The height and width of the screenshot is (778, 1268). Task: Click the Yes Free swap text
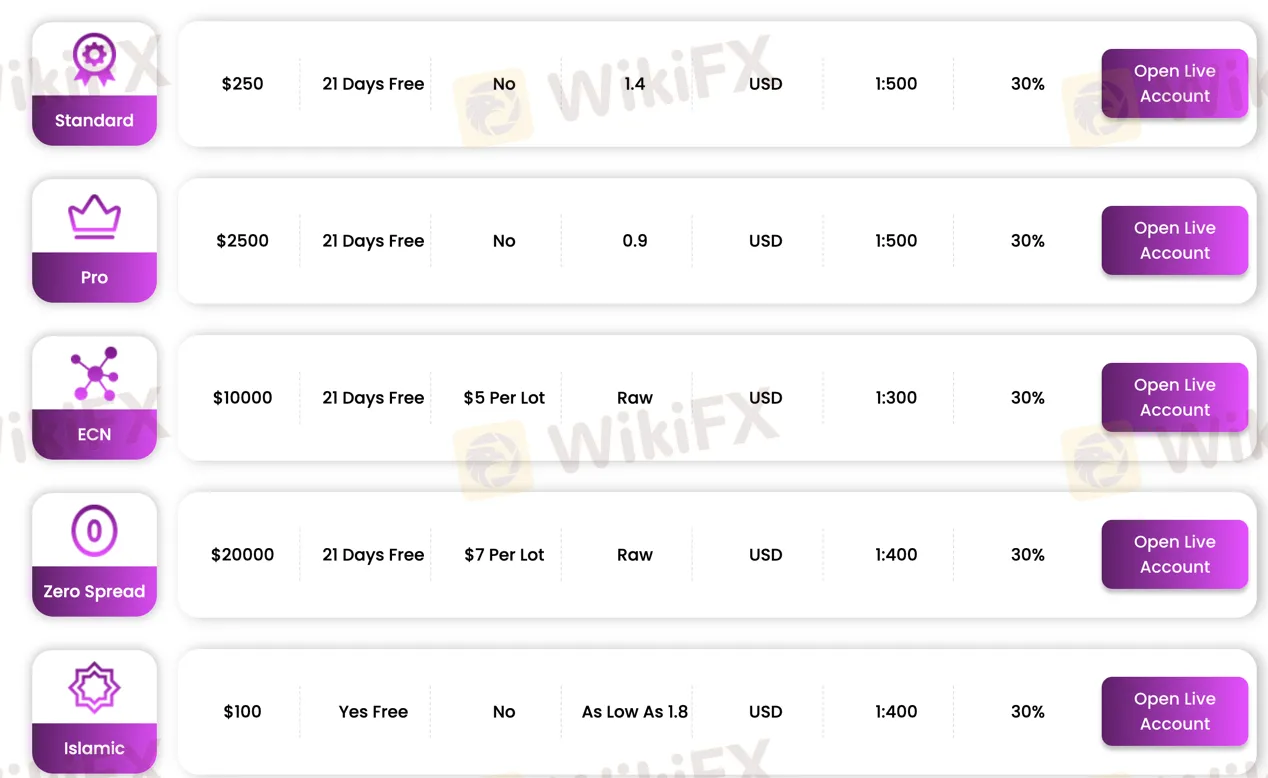click(x=373, y=712)
